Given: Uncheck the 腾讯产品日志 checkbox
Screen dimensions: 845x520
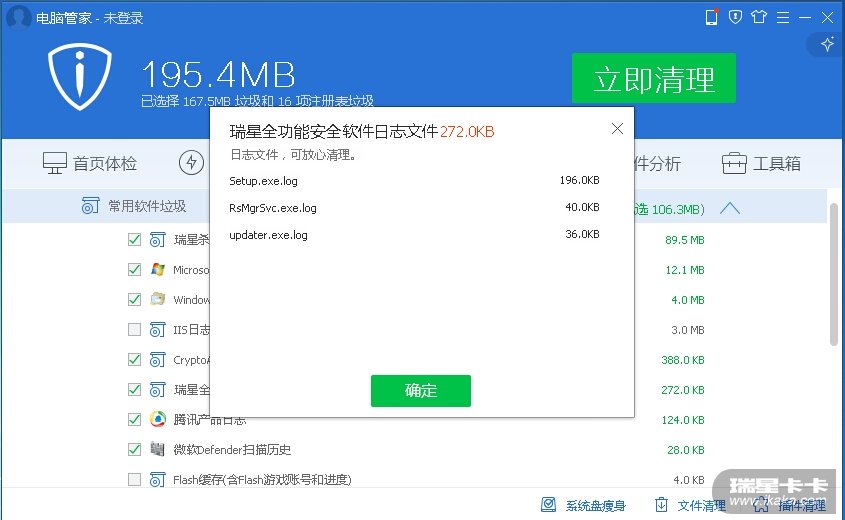Looking at the screenshot, I should click(x=134, y=419).
